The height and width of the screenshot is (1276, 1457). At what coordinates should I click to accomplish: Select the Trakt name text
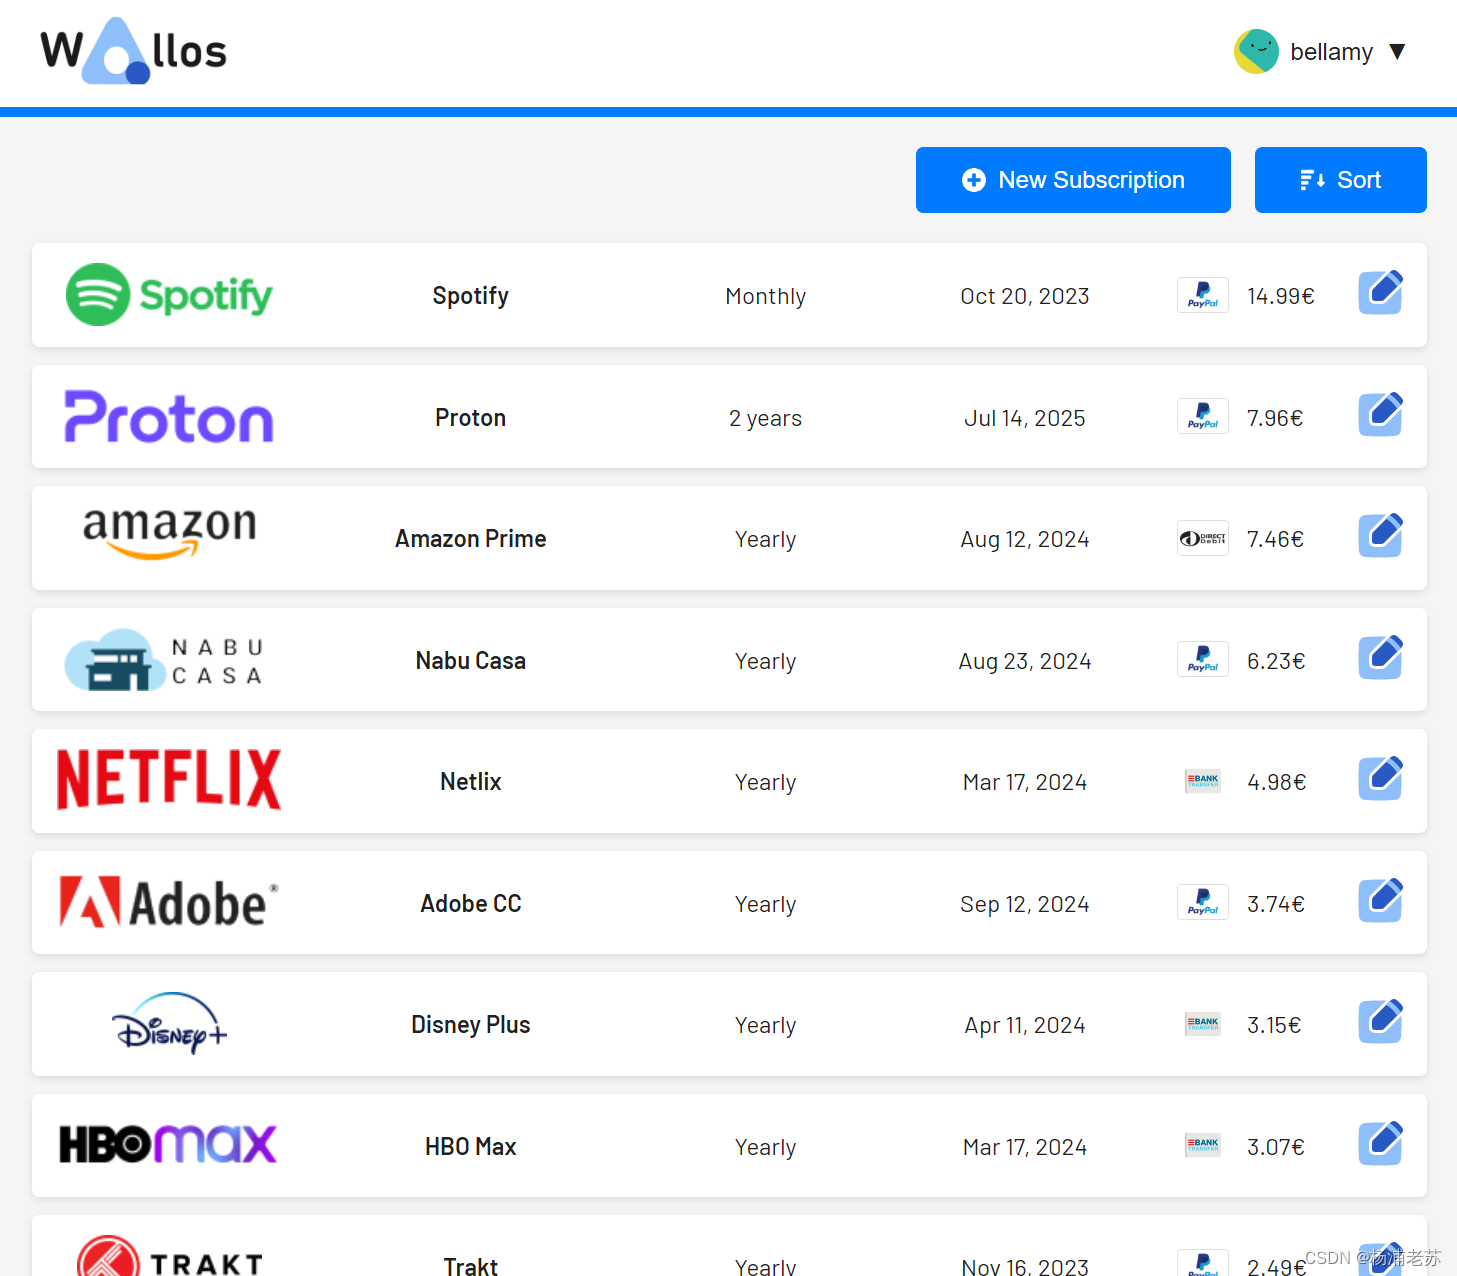click(471, 1267)
